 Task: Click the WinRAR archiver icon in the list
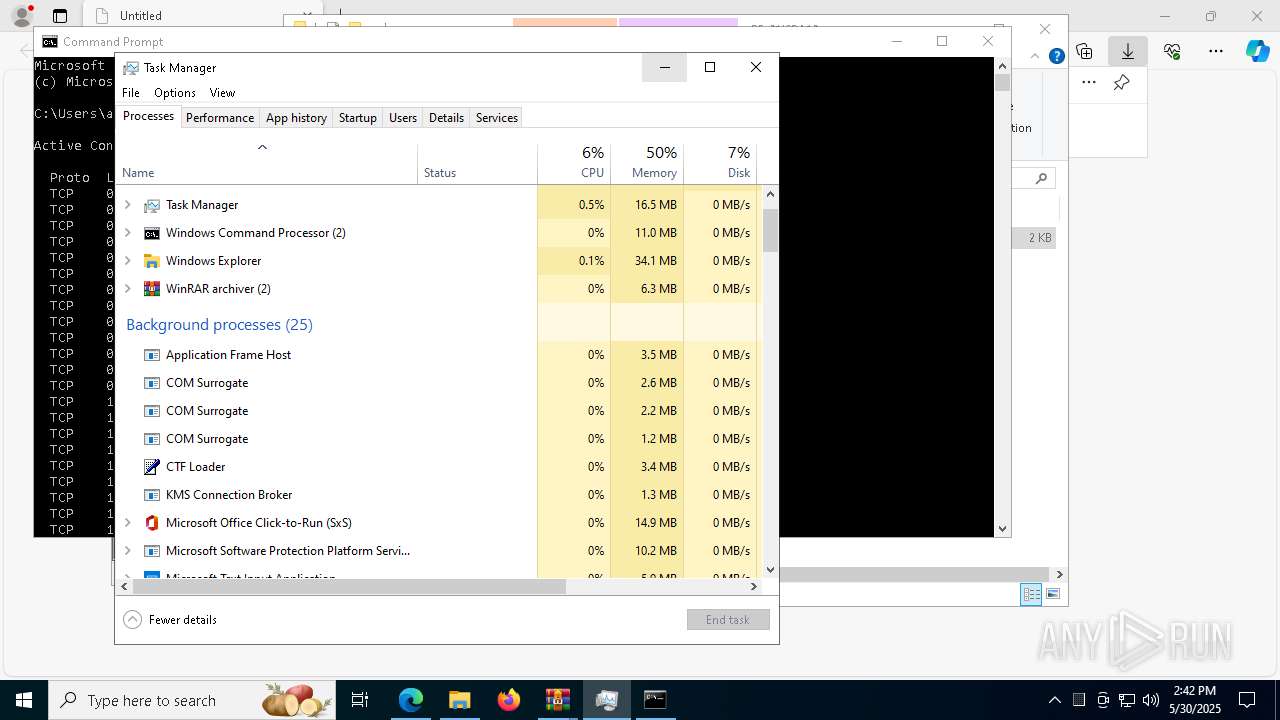point(152,289)
